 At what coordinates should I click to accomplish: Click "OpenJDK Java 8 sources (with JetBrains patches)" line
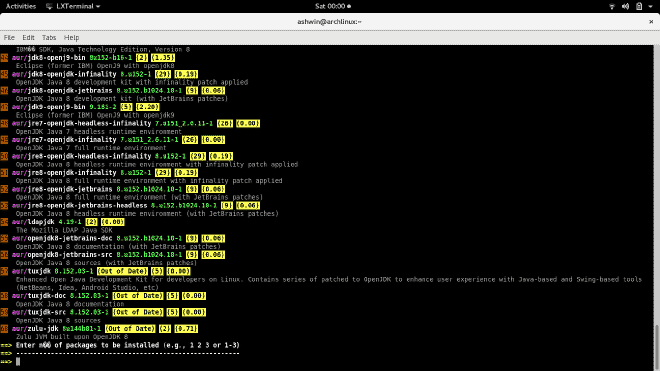point(106,263)
